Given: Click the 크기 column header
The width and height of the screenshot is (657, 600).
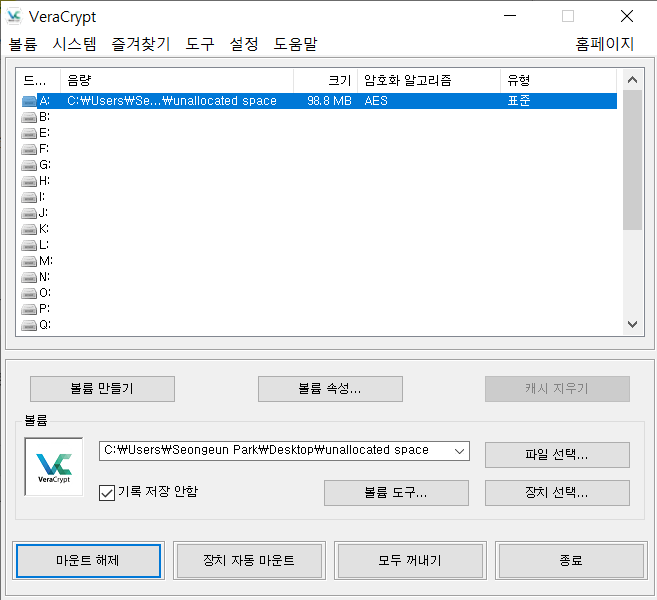Looking at the screenshot, I should 326,80.
